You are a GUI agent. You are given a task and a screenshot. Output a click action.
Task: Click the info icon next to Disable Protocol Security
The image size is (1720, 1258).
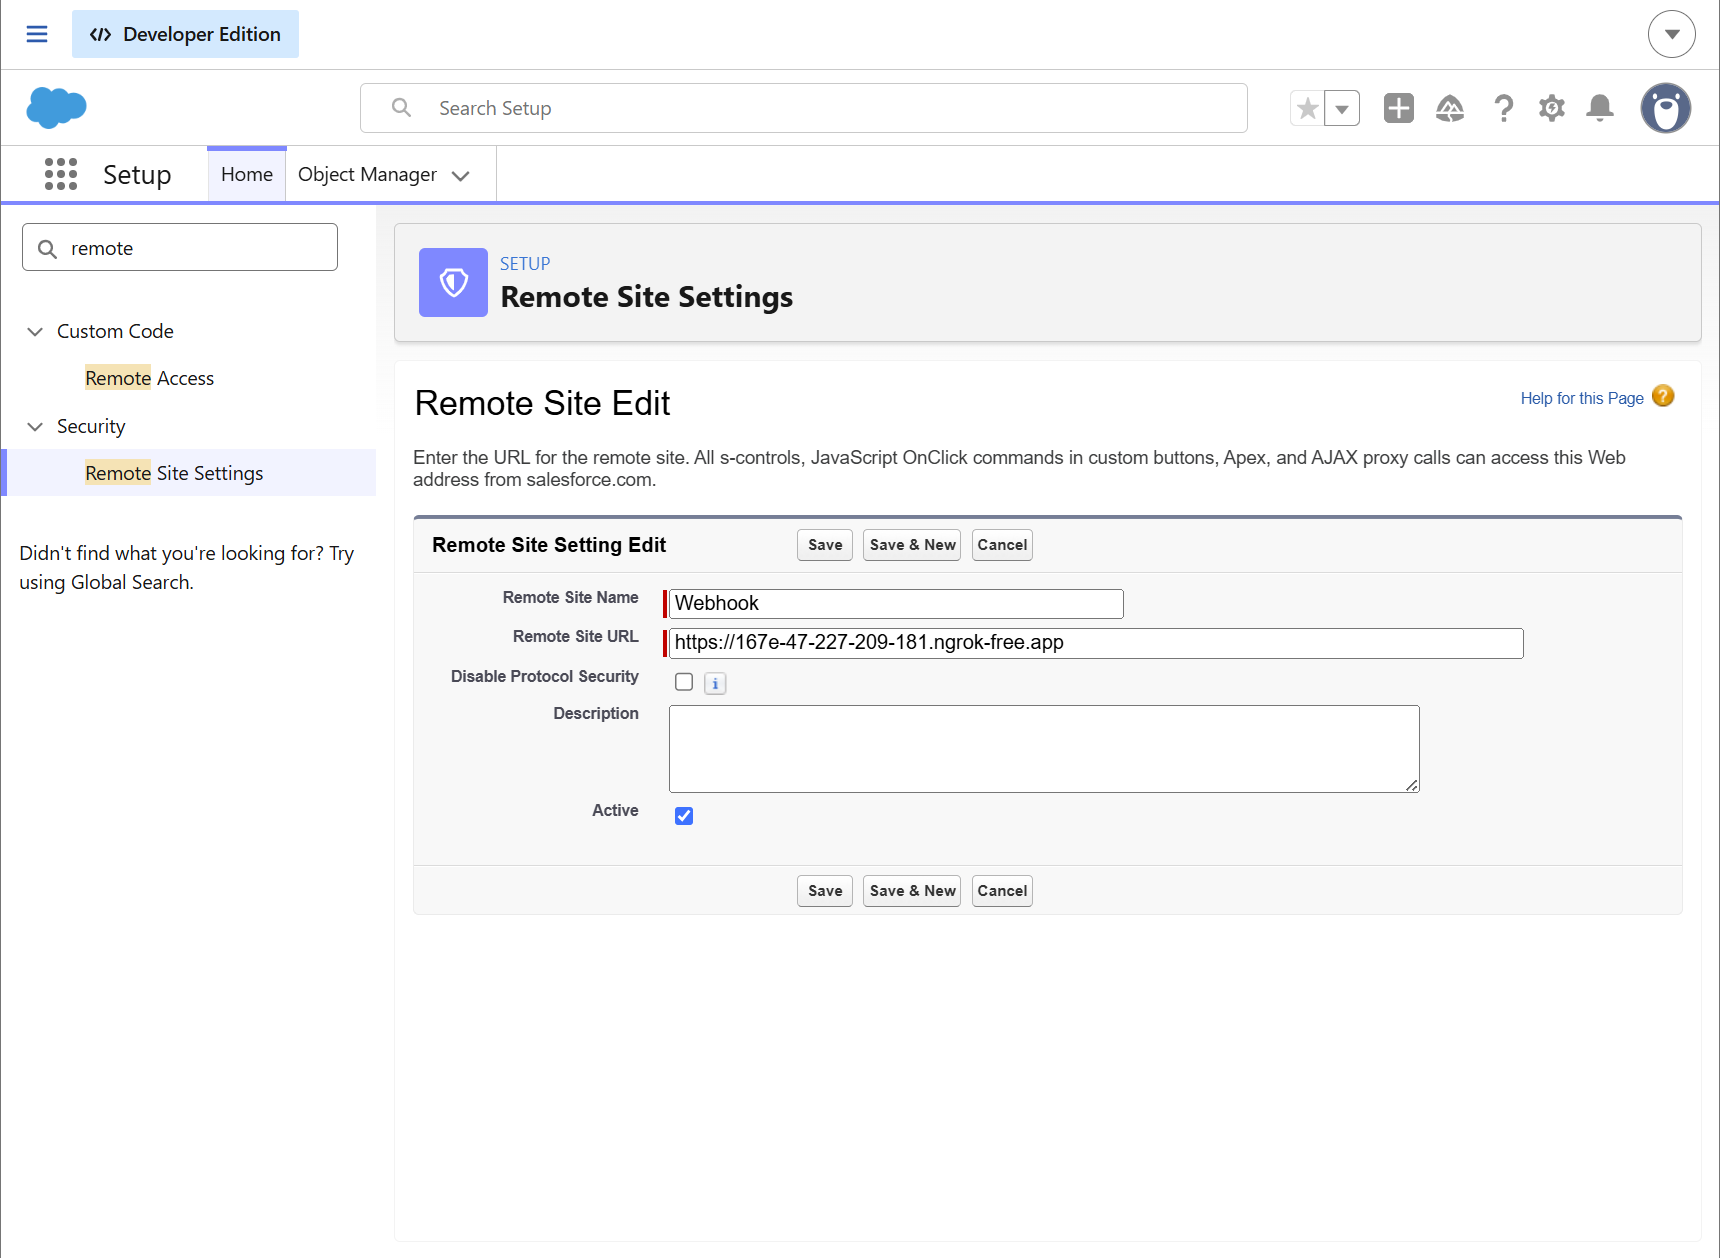[x=715, y=683]
